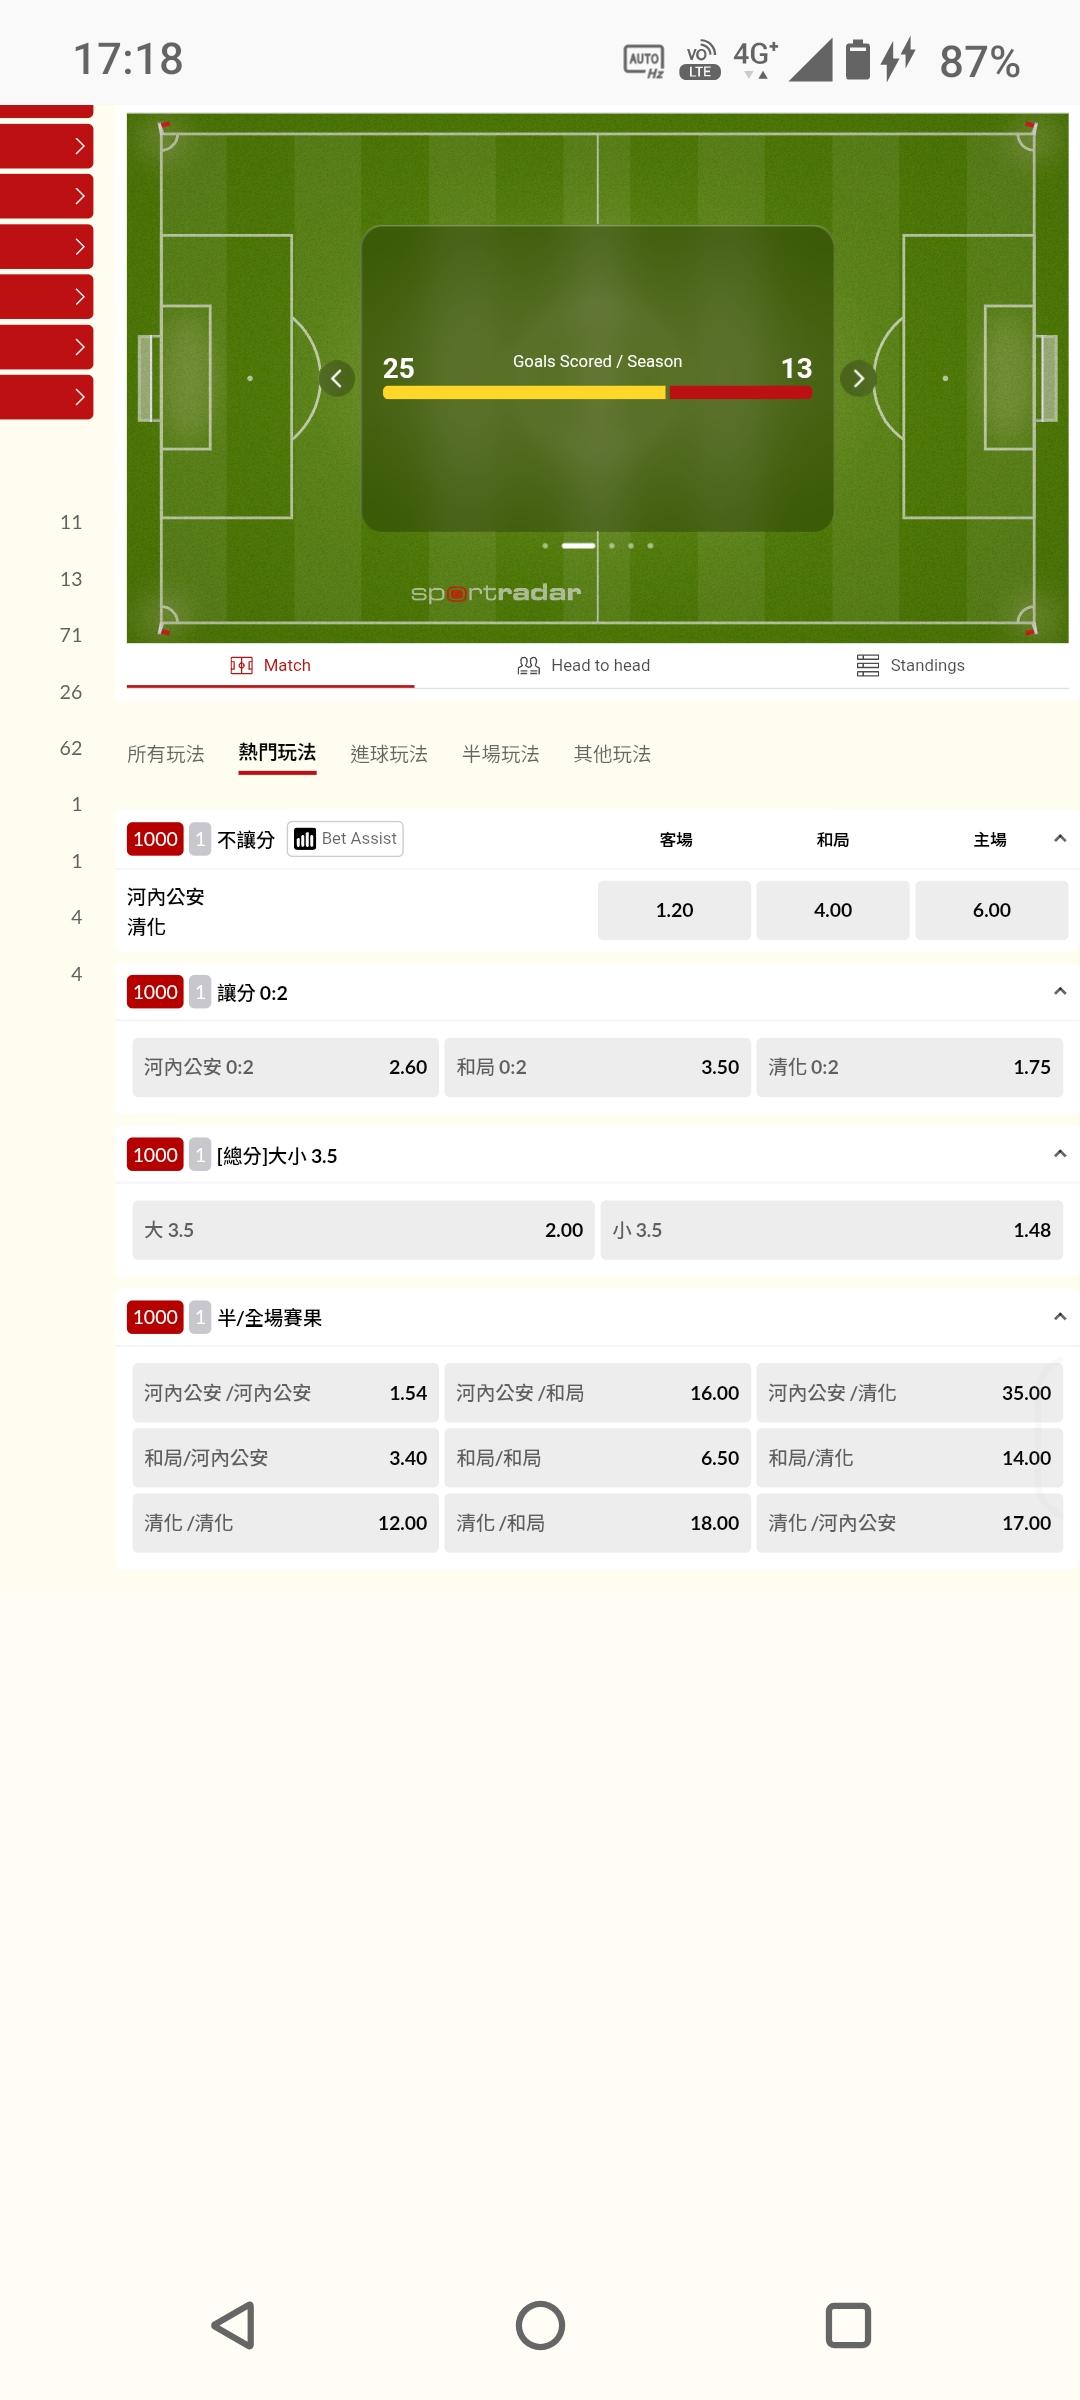Collapse the 半/全場賽果 section
The width and height of the screenshot is (1080, 2400).
pyautogui.click(x=1059, y=1317)
